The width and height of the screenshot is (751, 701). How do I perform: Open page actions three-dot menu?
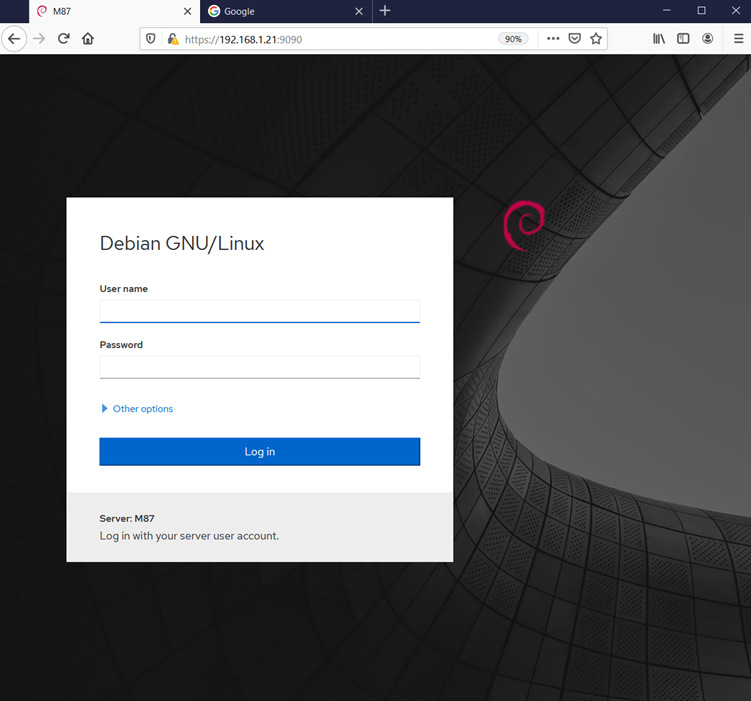click(553, 39)
